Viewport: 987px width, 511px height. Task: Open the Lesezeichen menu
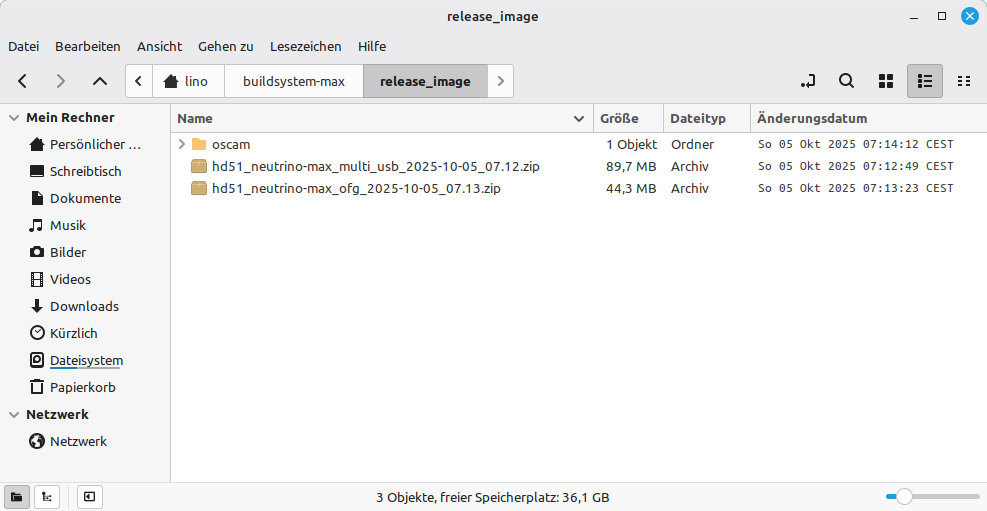coord(305,46)
